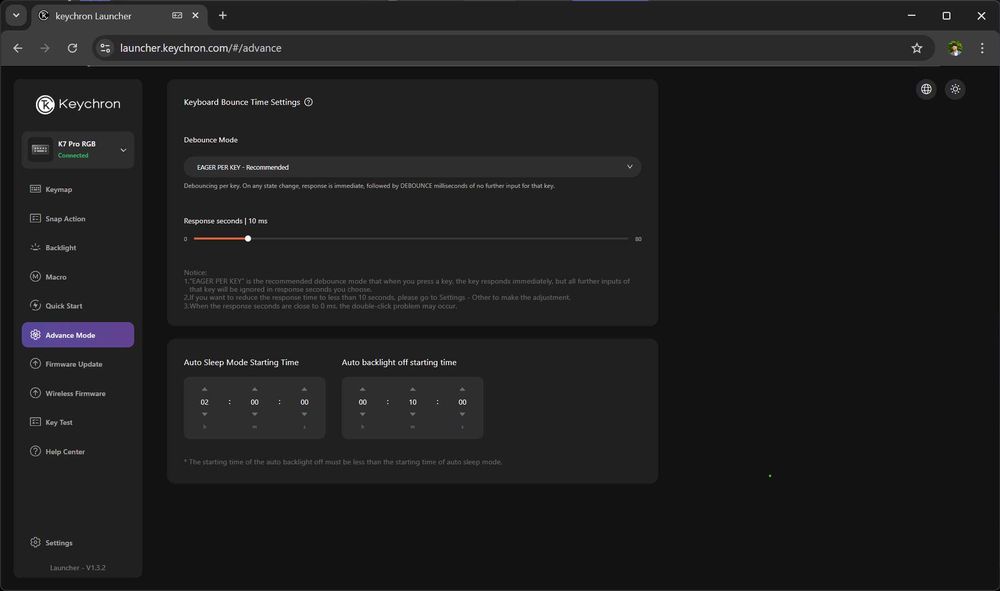
Task: Go to Backlight settings
Action: pos(78,247)
